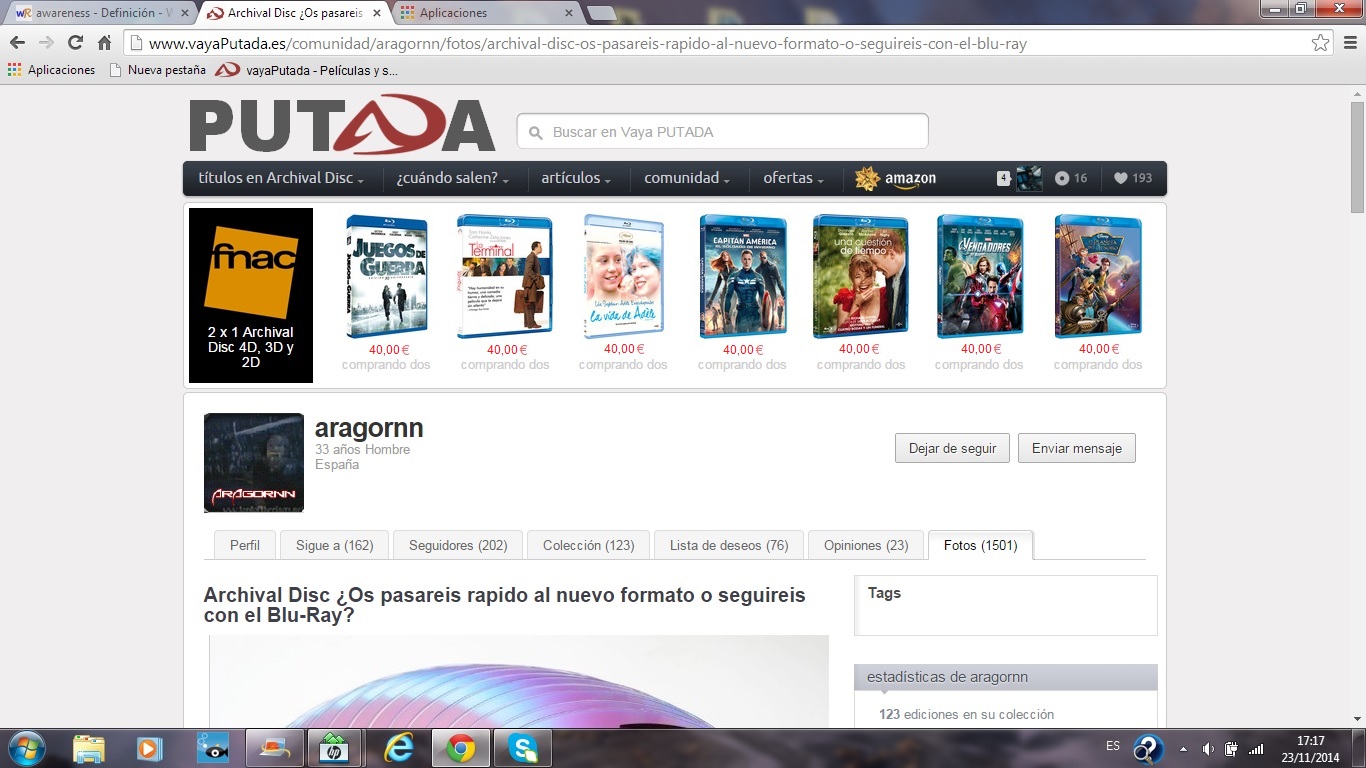Click ES language indicator in taskbar
1366x768 pixels.
(x=1113, y=746)
